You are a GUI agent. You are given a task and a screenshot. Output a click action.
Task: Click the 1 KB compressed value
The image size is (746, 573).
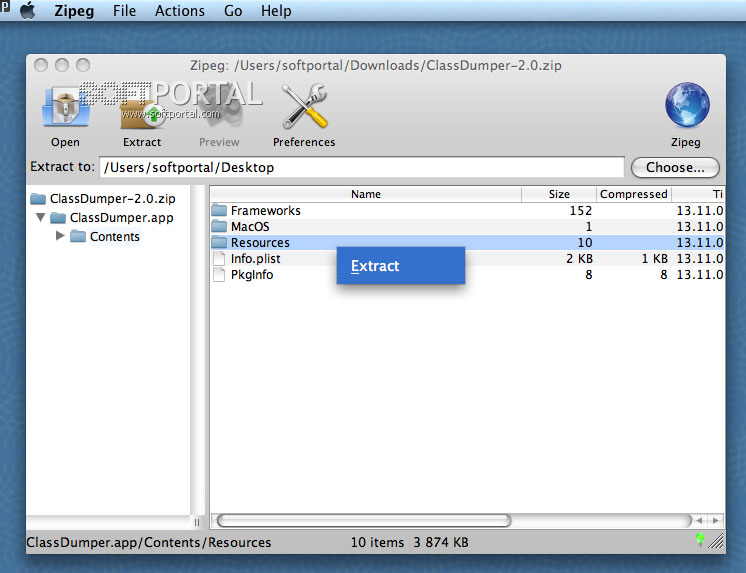pos(654,259)
